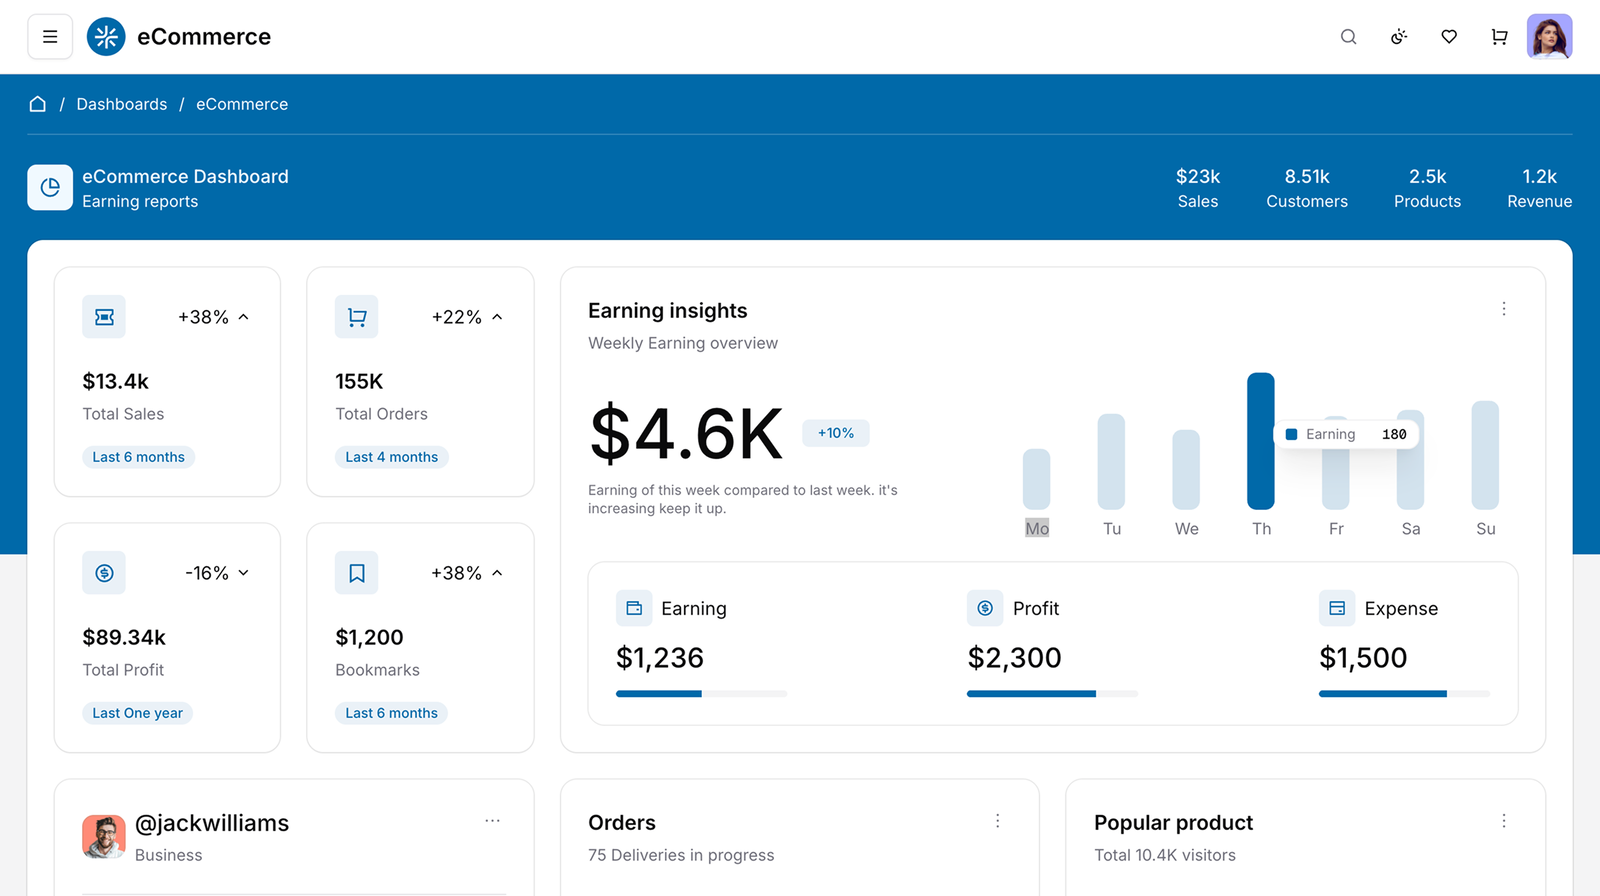Click the 75 Deliveries in progress text
The width and height of the screenshot is (1600, 896).
(681, 855)
